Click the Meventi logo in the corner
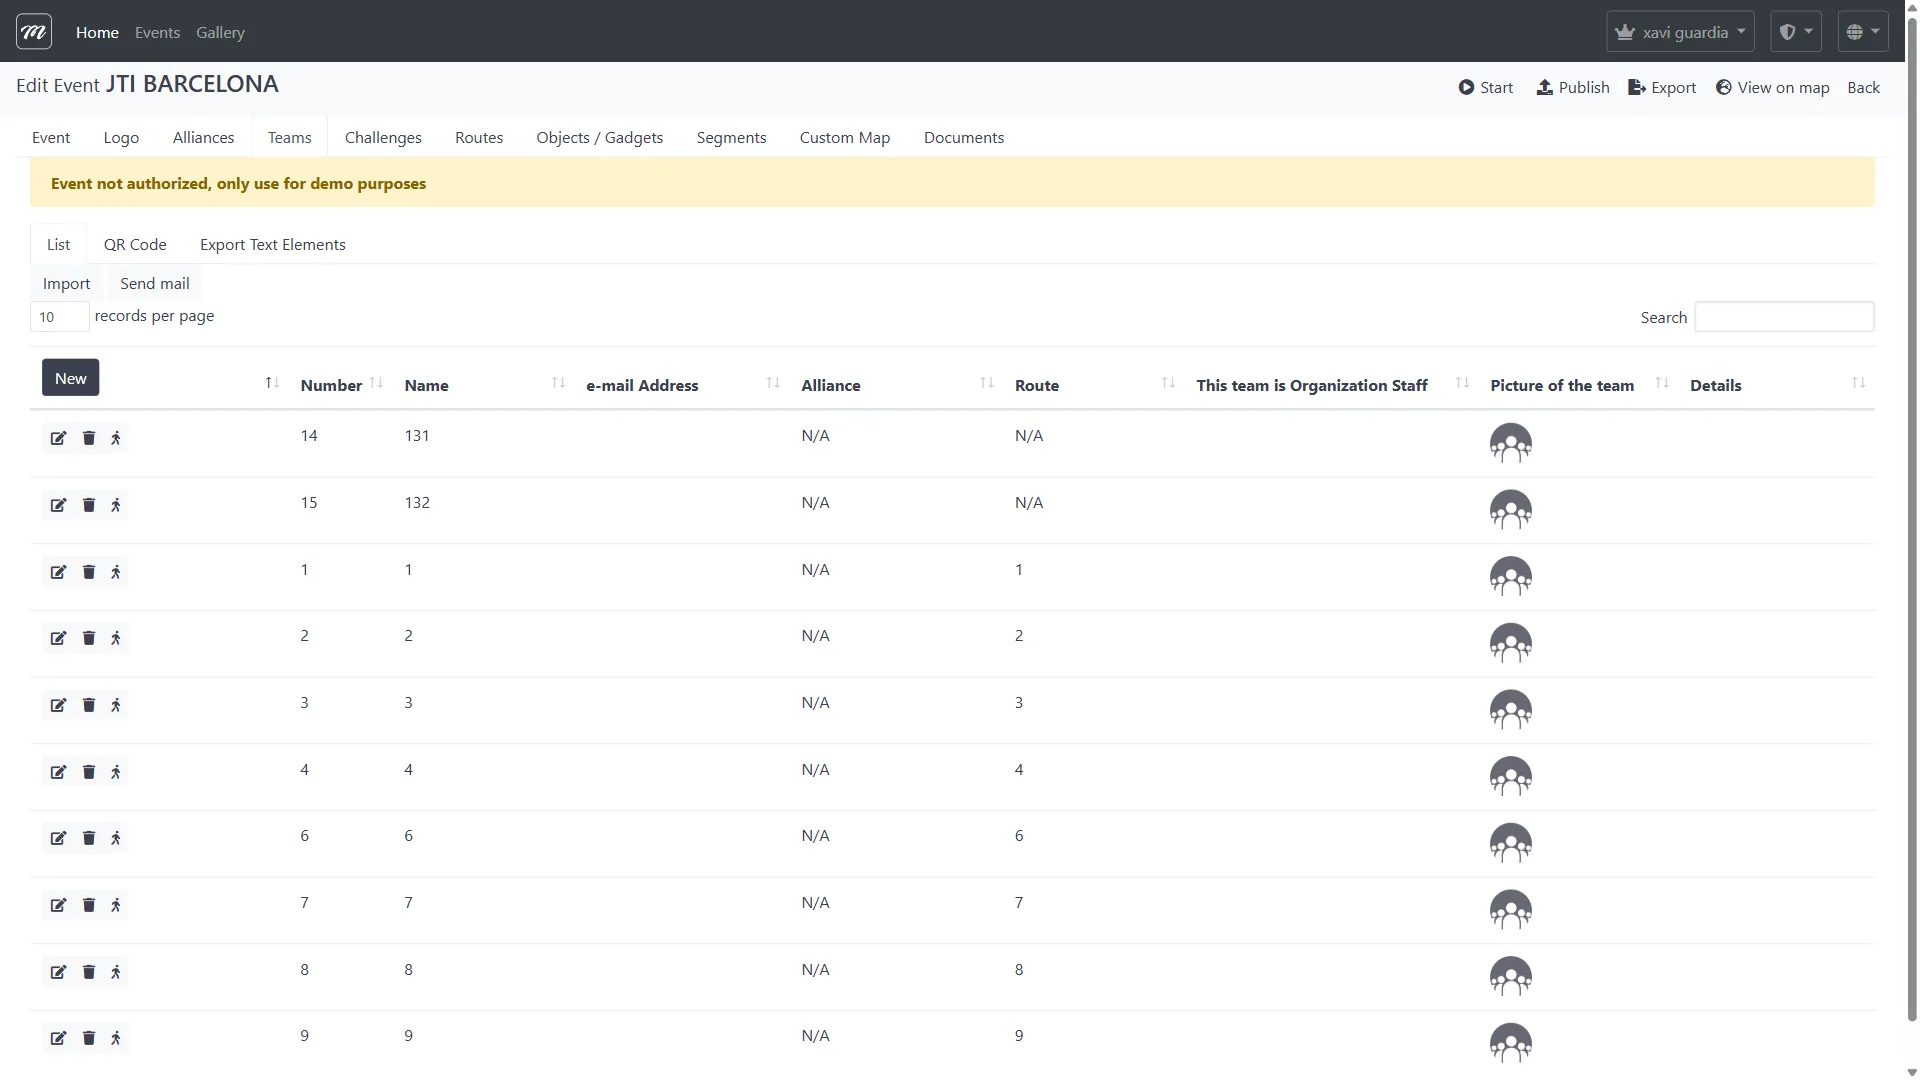This screenshot has height=1080, width=1920. [x=32, y=31]
